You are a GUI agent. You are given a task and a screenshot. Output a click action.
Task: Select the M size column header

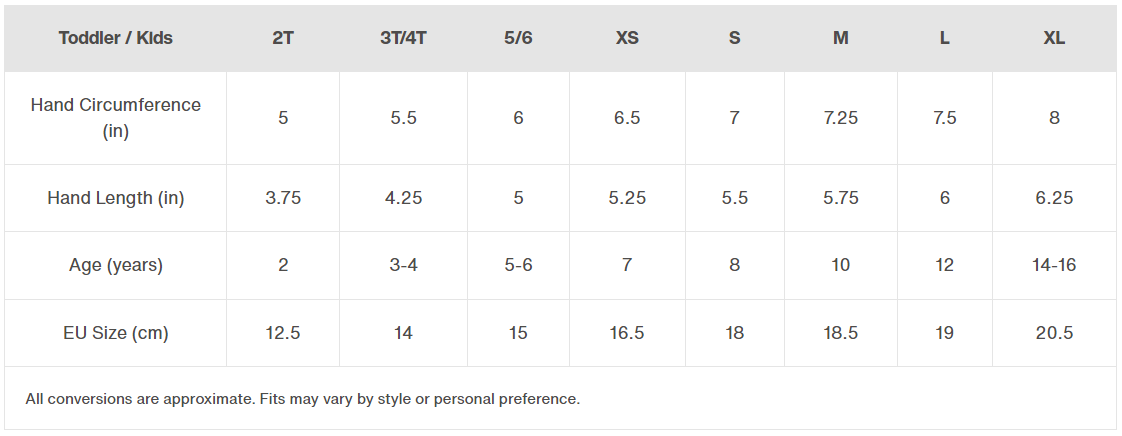[x=841, y=38]
